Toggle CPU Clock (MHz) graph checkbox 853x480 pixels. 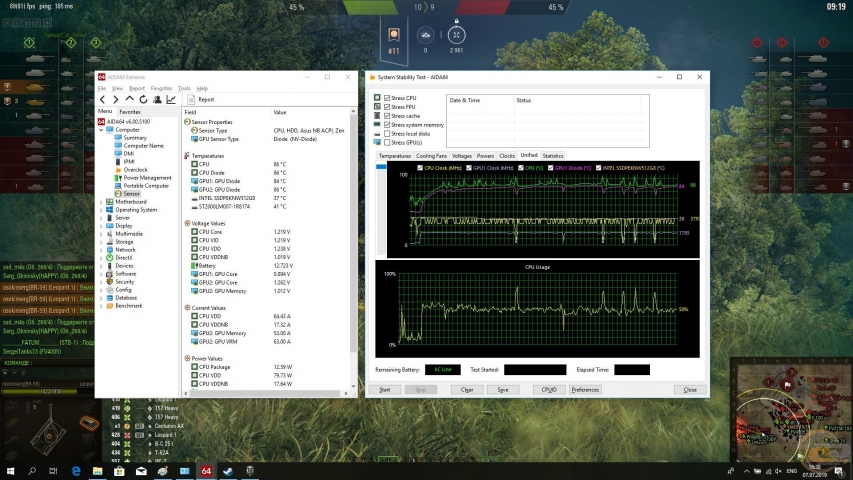coord(419,168)
